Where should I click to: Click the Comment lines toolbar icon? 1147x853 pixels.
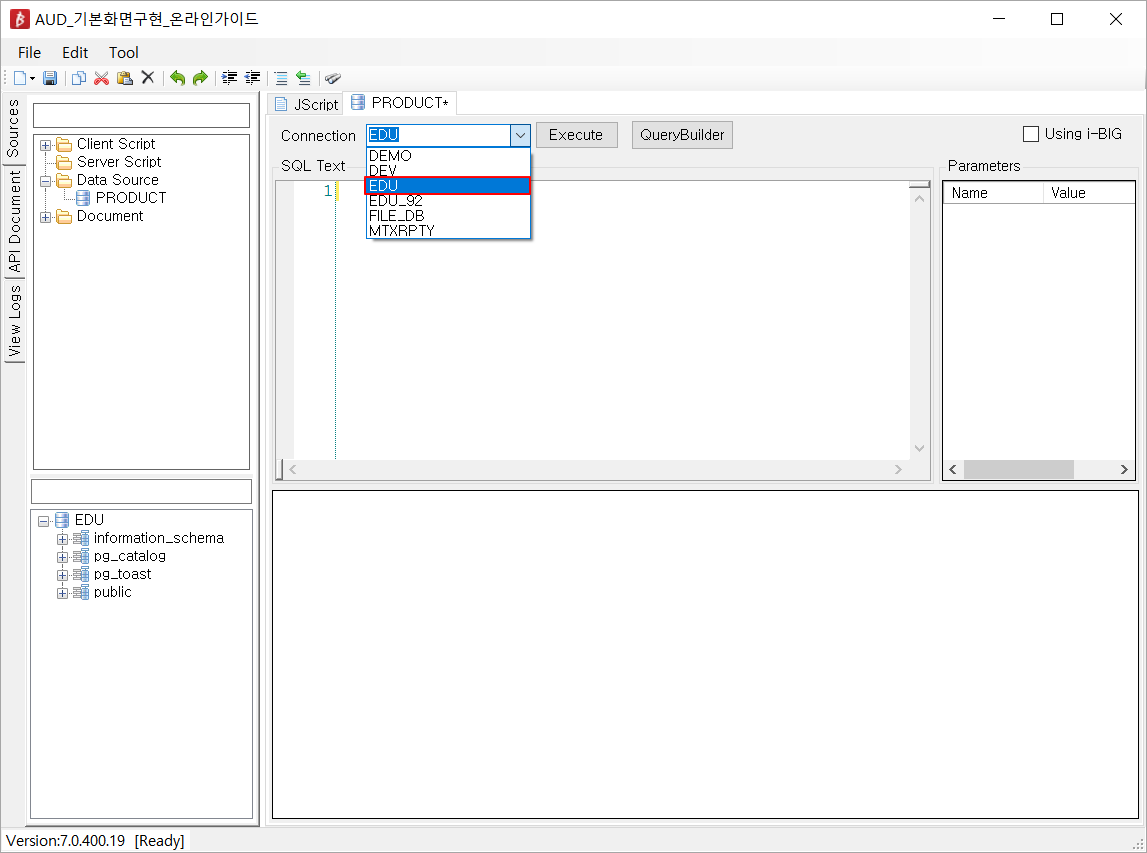pyautogui.click(x=281, y=78)
